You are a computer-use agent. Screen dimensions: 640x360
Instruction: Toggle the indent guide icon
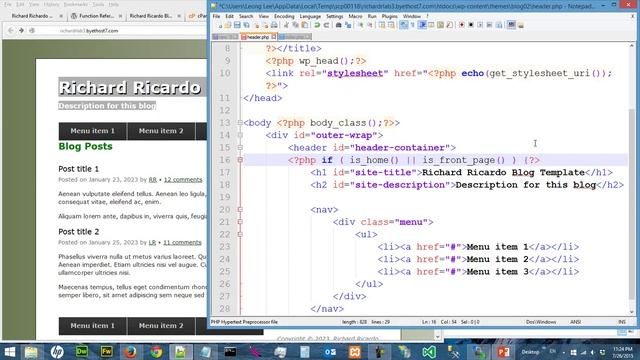[x=422, y=25]
